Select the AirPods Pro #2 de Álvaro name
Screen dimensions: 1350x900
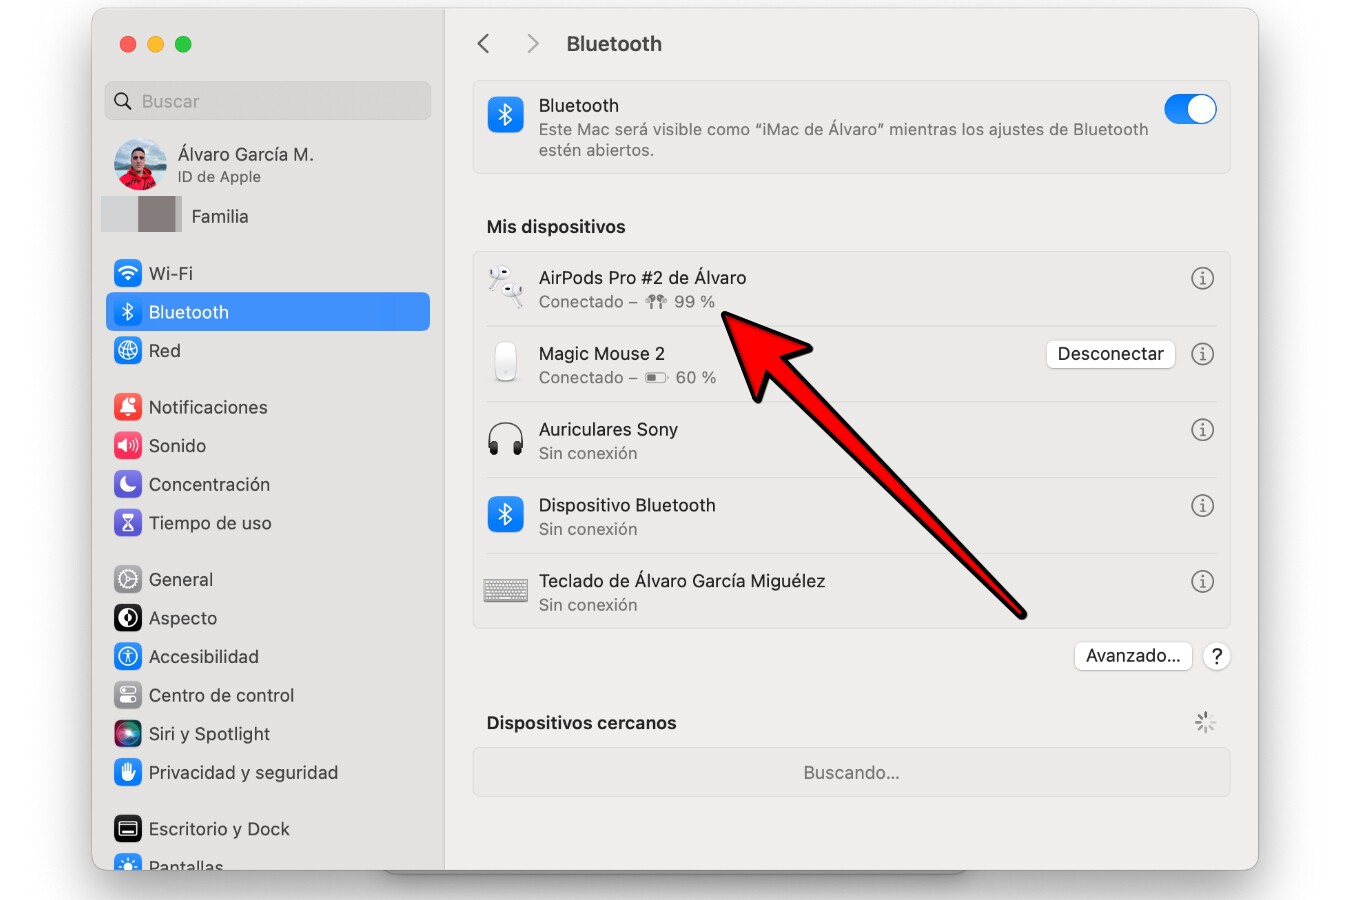point(643,278)
